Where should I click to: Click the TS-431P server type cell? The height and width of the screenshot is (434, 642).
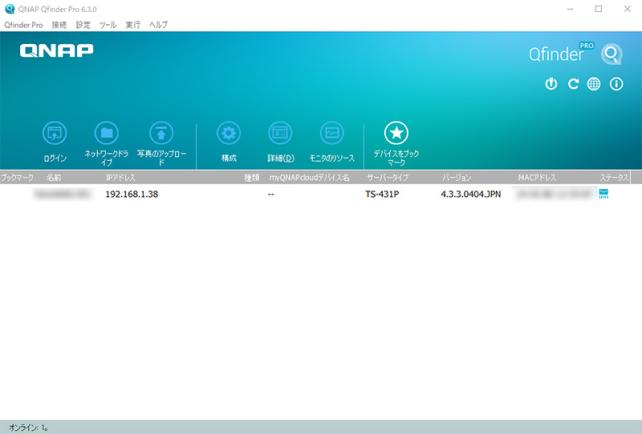pos(382,194)
